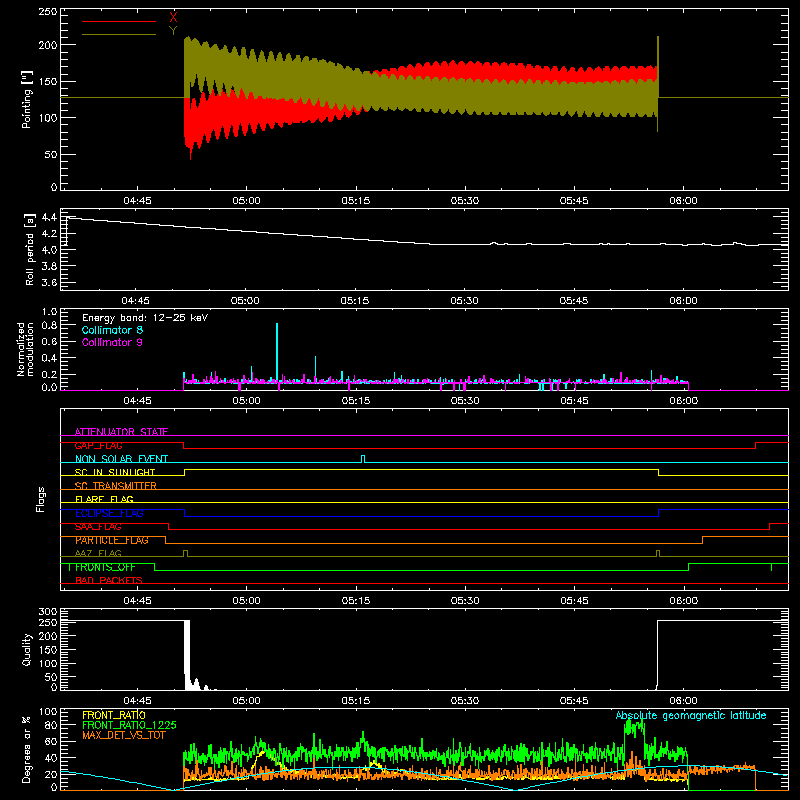This screenshot has width=800, height=800.
Task: Click the 05:15 tick label under Pointing plot
Action: (x=356, y=201)
